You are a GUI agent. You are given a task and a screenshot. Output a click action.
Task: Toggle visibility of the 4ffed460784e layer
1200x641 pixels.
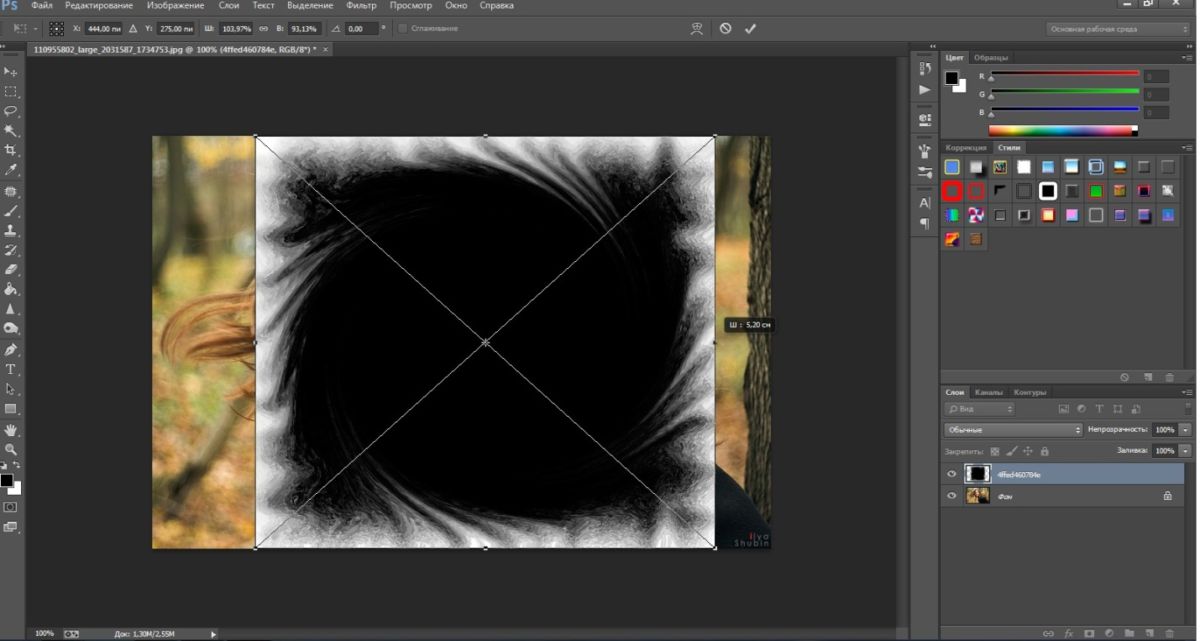(x=952, y=474)
